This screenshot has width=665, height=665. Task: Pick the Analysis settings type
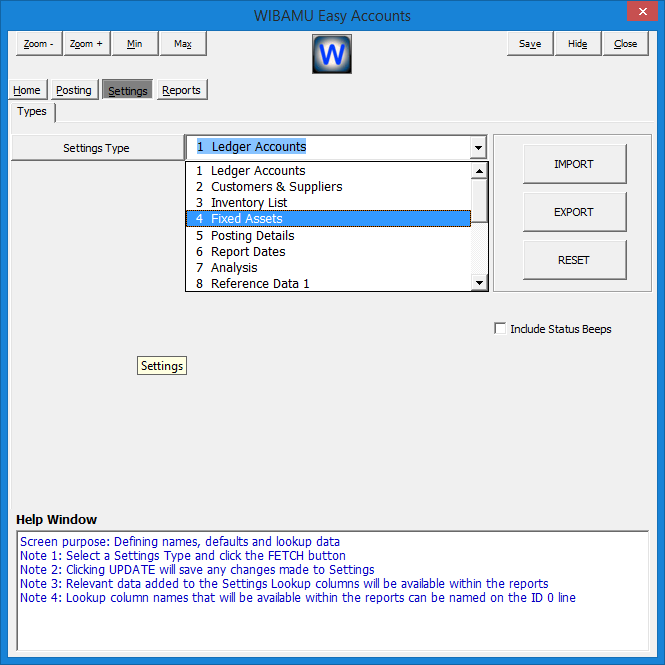tap(329, 268)
